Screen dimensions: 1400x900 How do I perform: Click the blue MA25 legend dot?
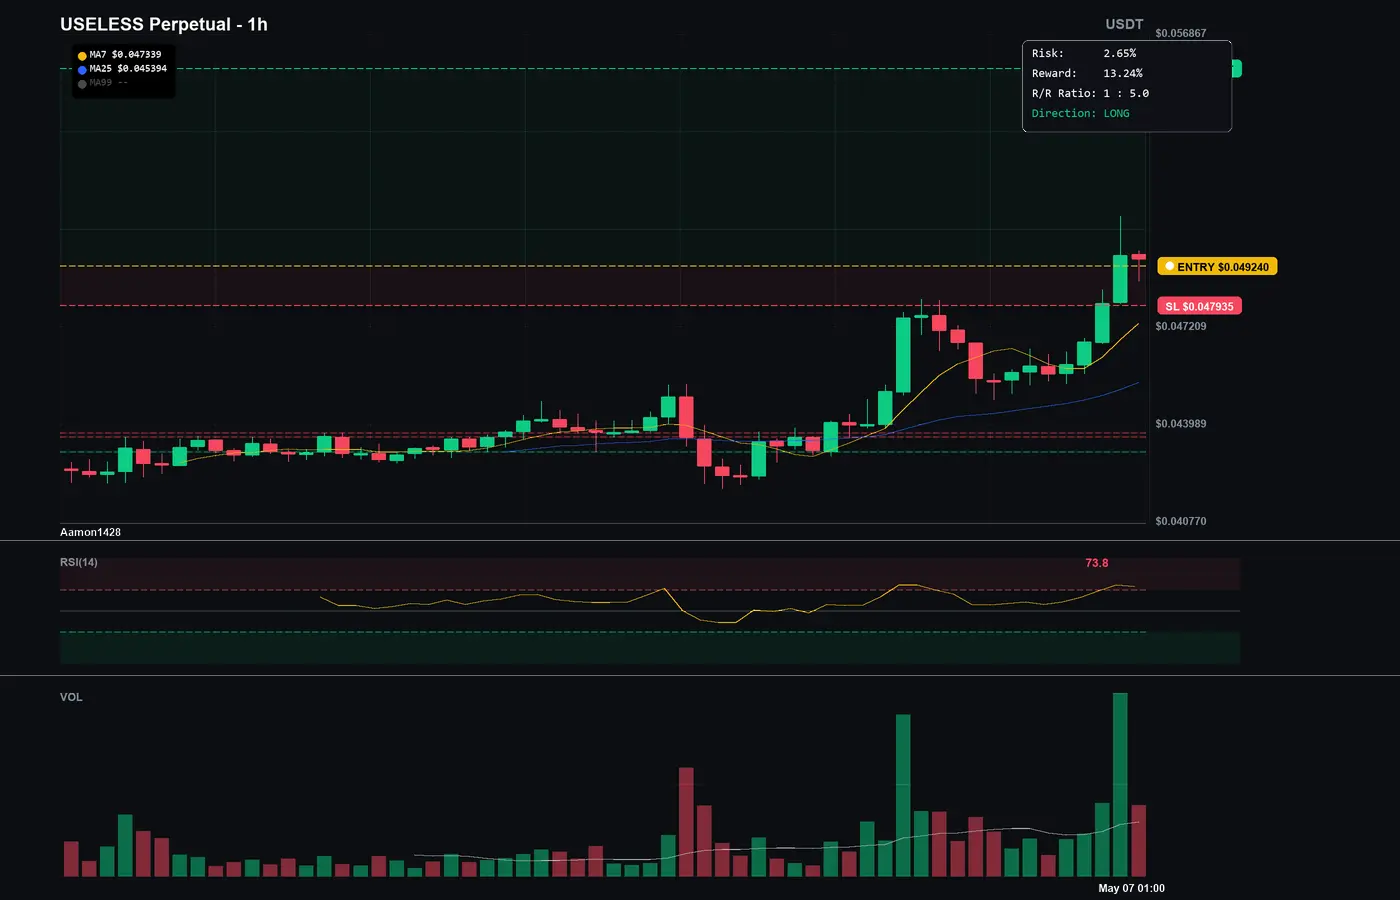[x=82, y=70]
